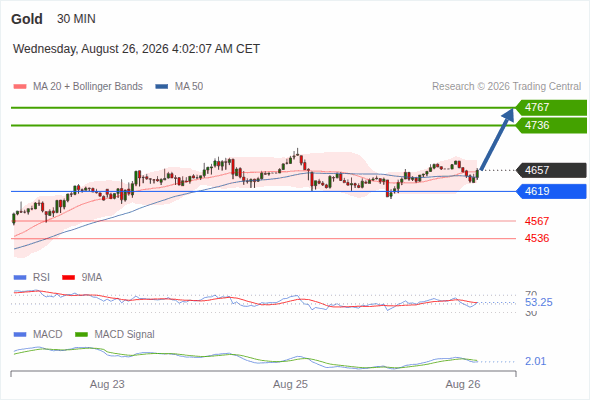Click the green MACD Signal legend swatch
This screenshot has width=590, height=400.
point(82,335)
